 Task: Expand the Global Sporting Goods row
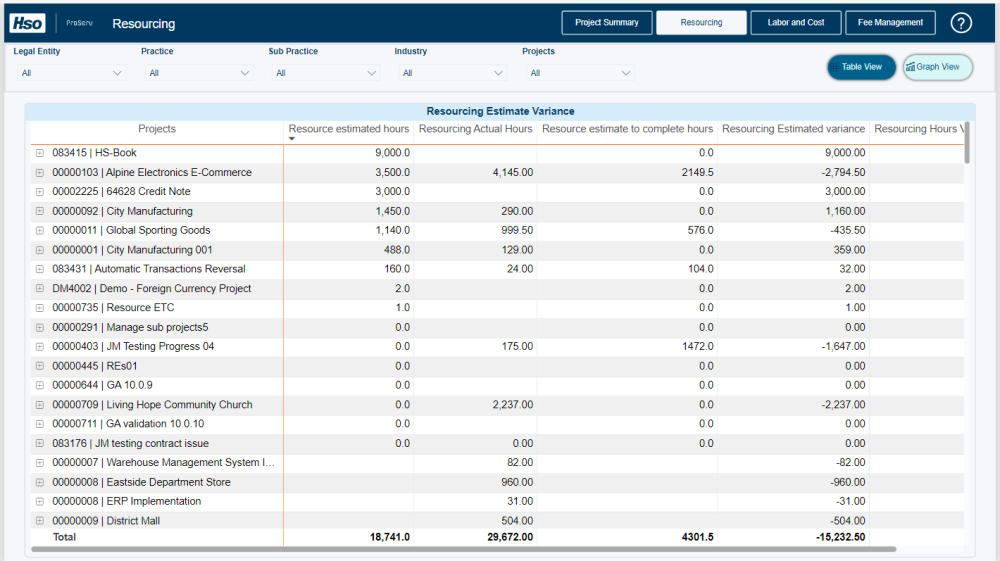point(40,231)
